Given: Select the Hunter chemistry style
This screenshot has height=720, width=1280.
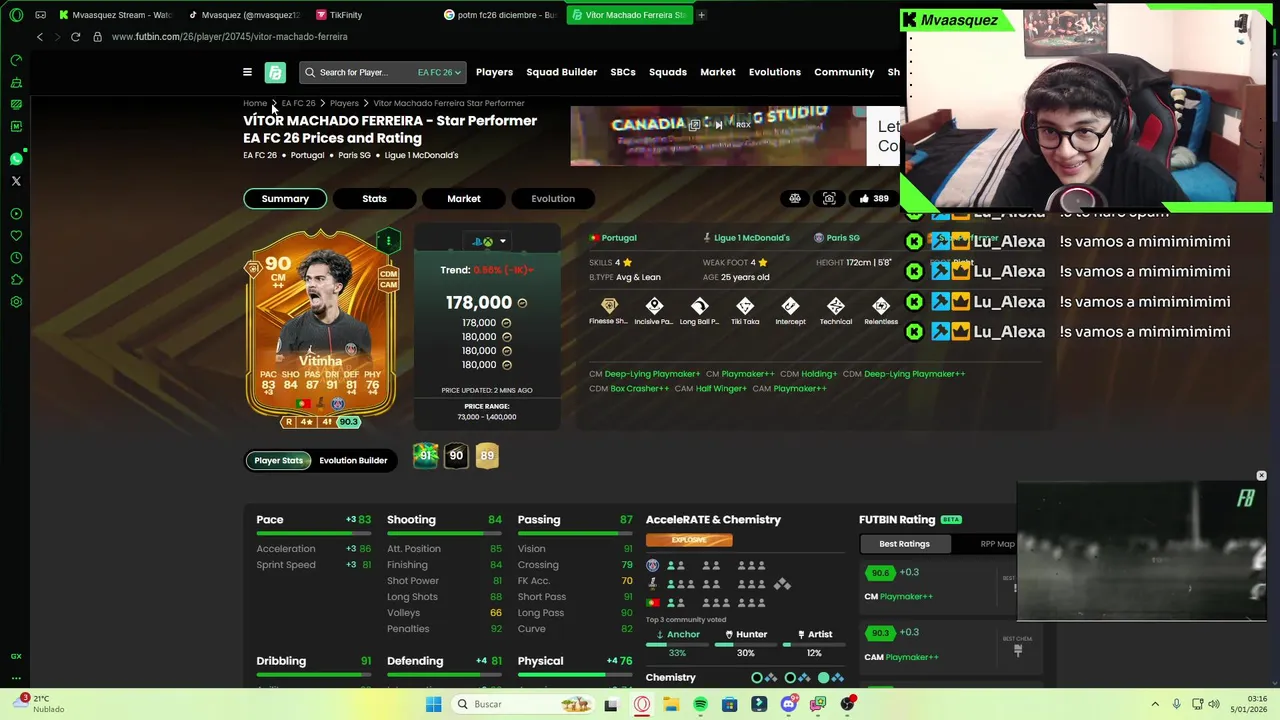Looking at the screenshot, I should pyautogui.click(x=746, y=634).
